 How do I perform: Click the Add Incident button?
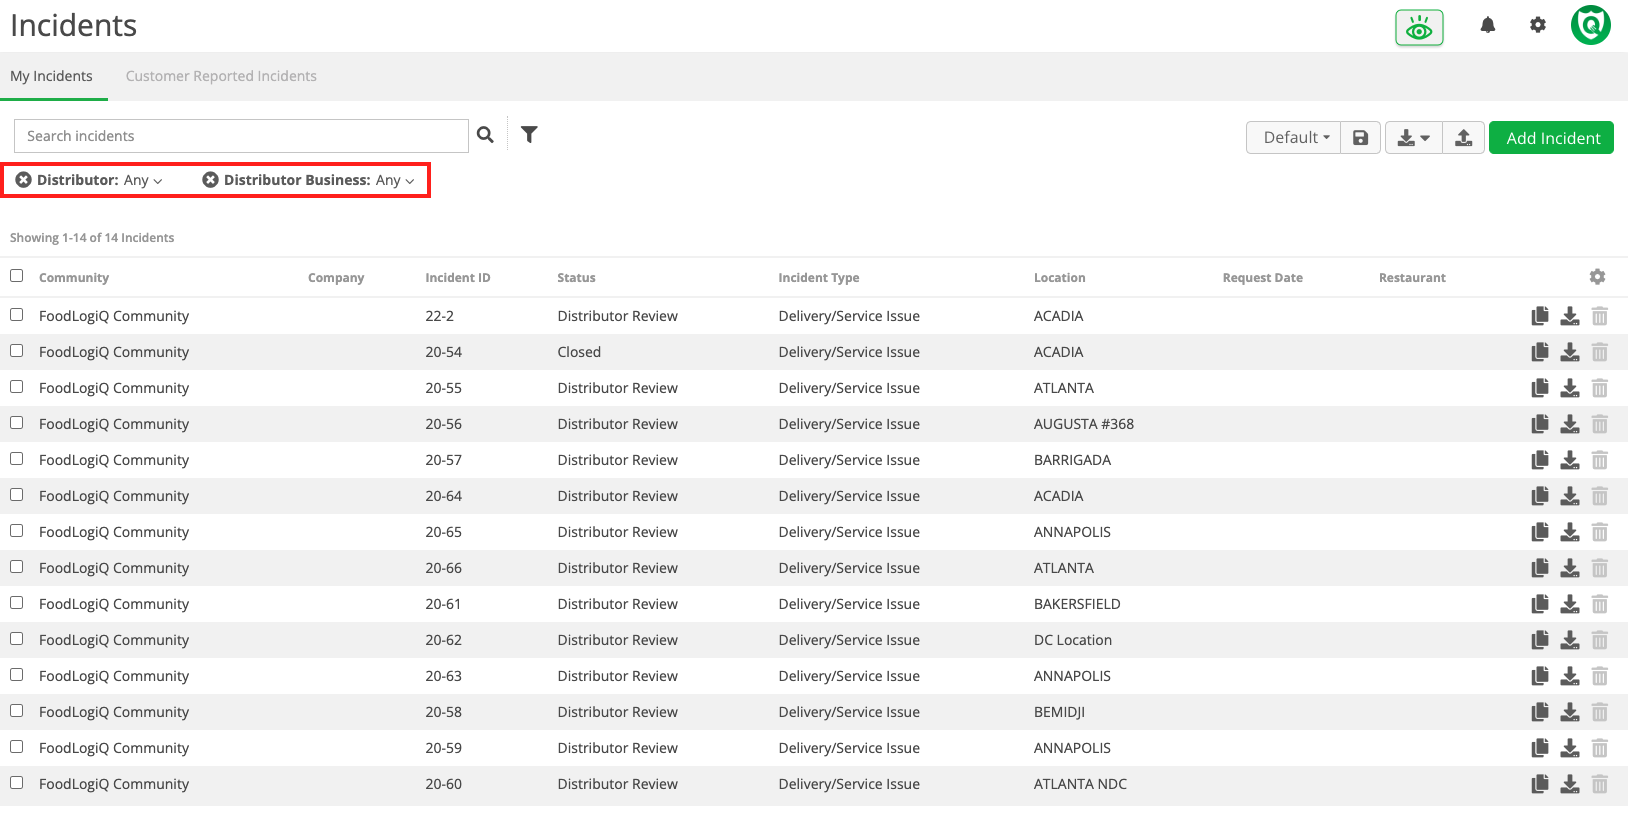pos(1551,138)
